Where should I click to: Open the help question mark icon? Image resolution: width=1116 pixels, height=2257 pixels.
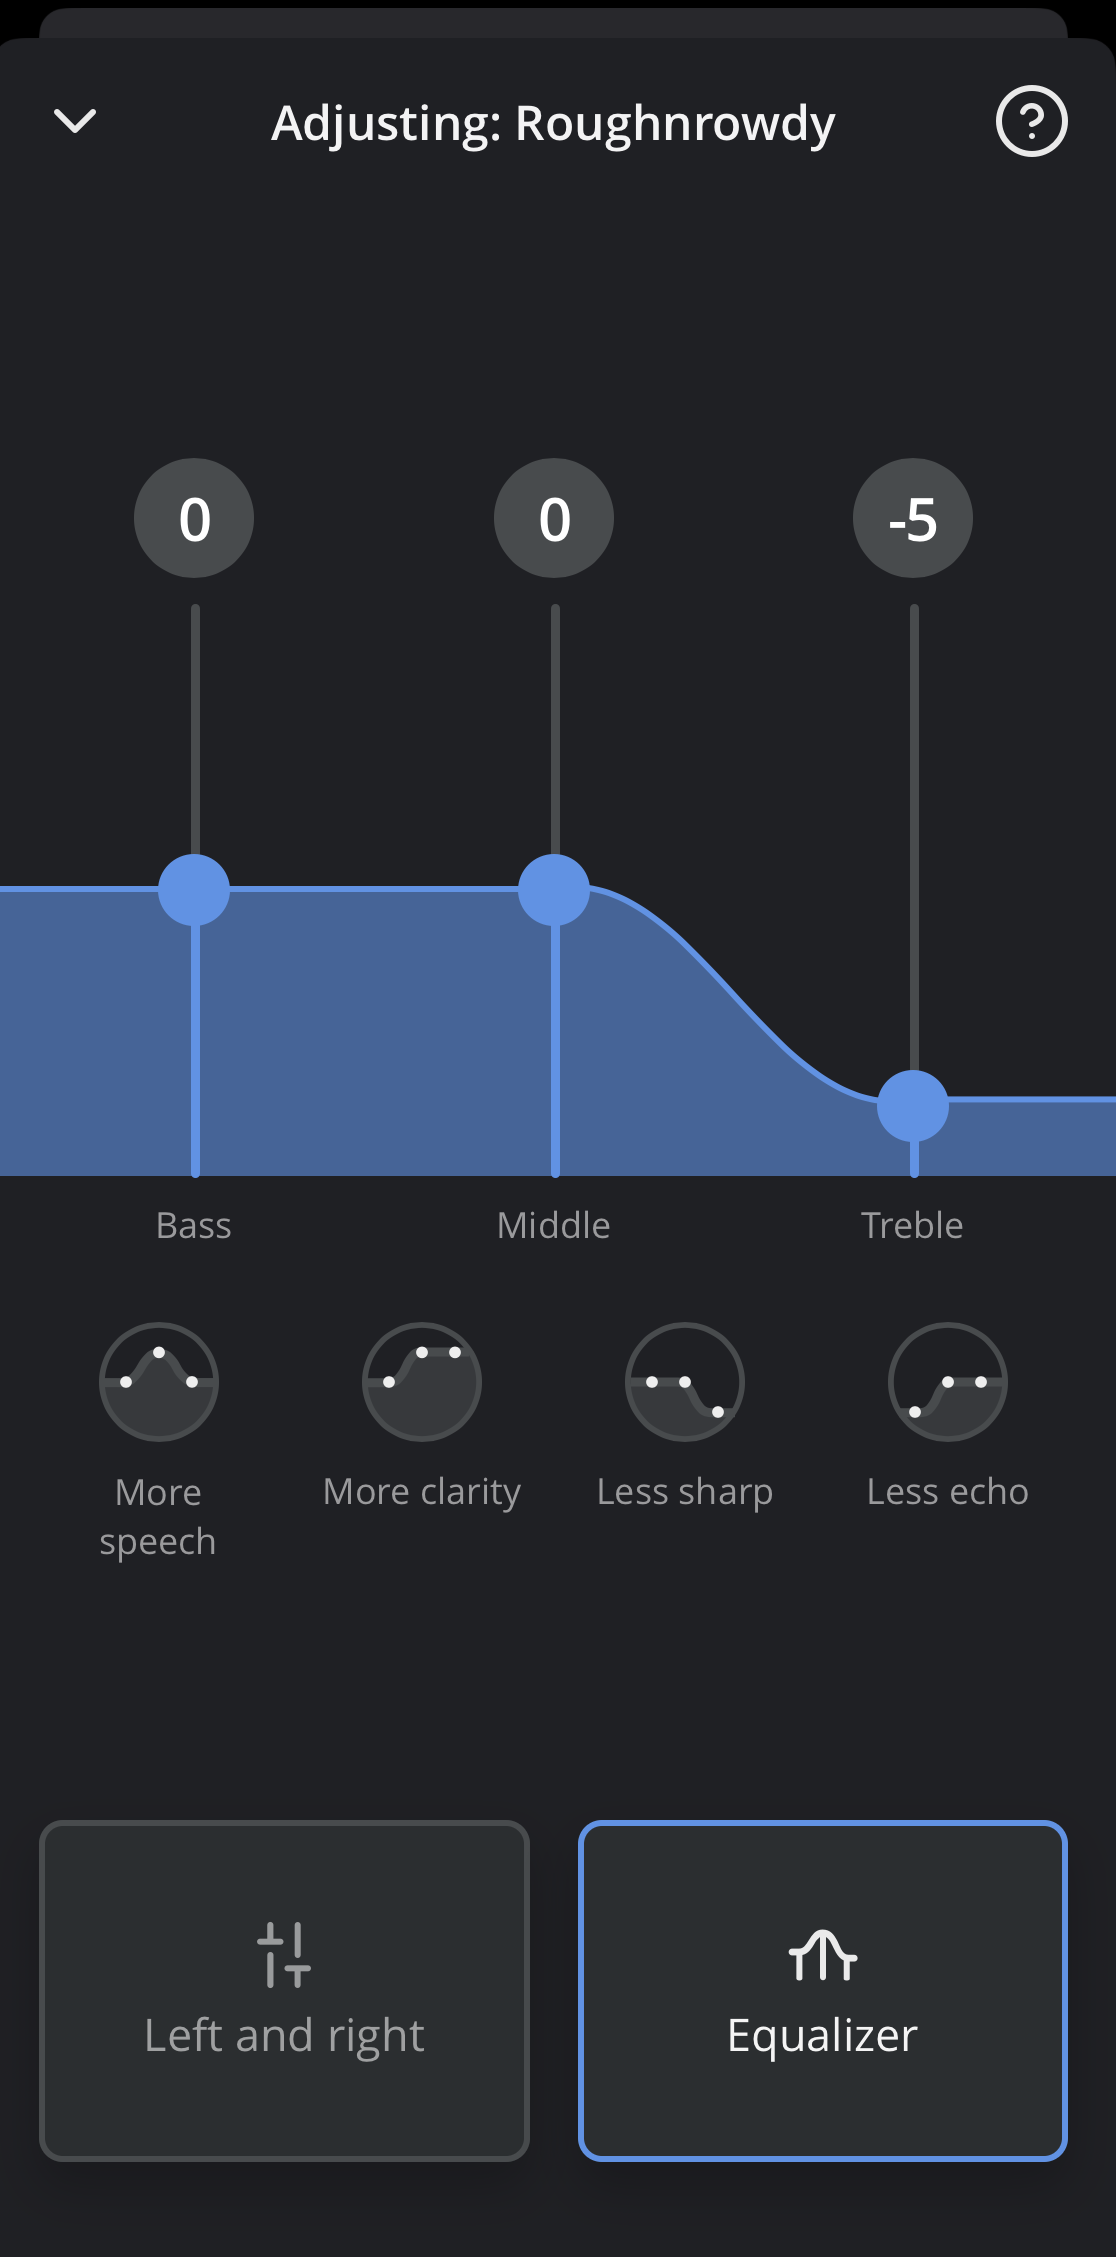tap(1031, 122)
